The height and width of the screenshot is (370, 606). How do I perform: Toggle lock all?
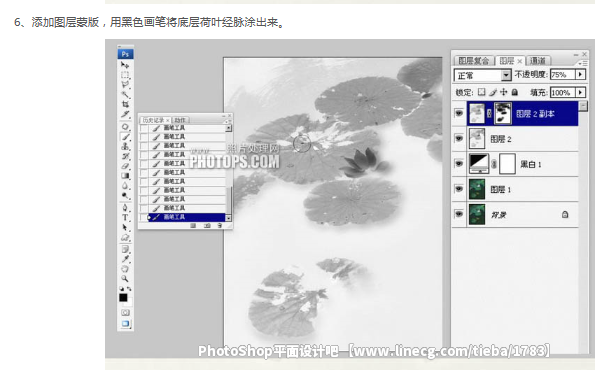(x=514, y=92)
